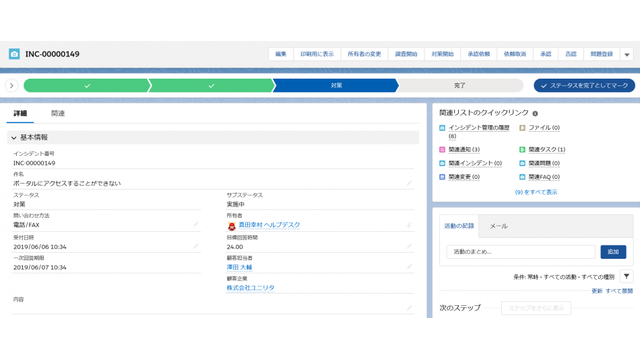This screenshot has width=640, height=360.
Task: Open the インシデント管理の履歴 (8) link
Action: 479,131
